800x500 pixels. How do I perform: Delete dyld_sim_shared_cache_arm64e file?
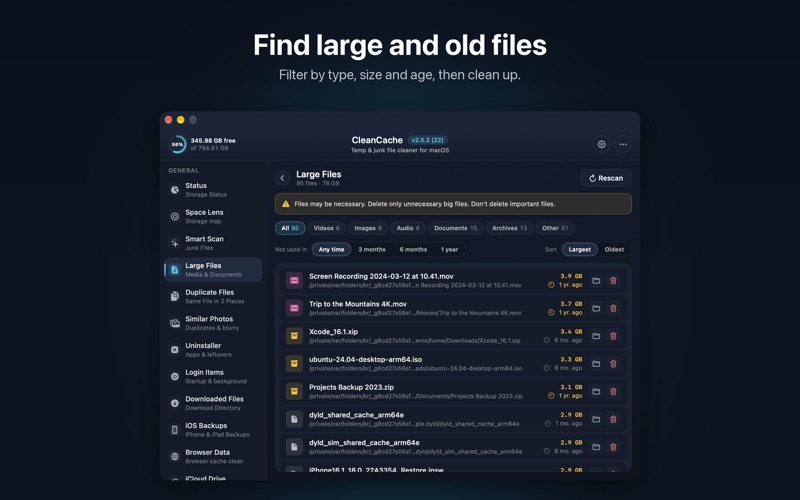613,447
